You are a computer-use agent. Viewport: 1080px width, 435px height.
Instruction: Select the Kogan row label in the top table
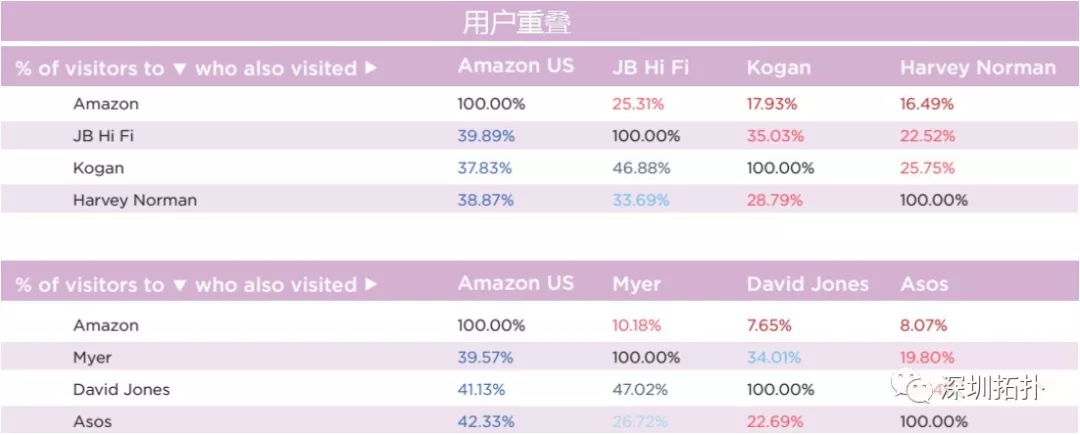pos(98,168)
